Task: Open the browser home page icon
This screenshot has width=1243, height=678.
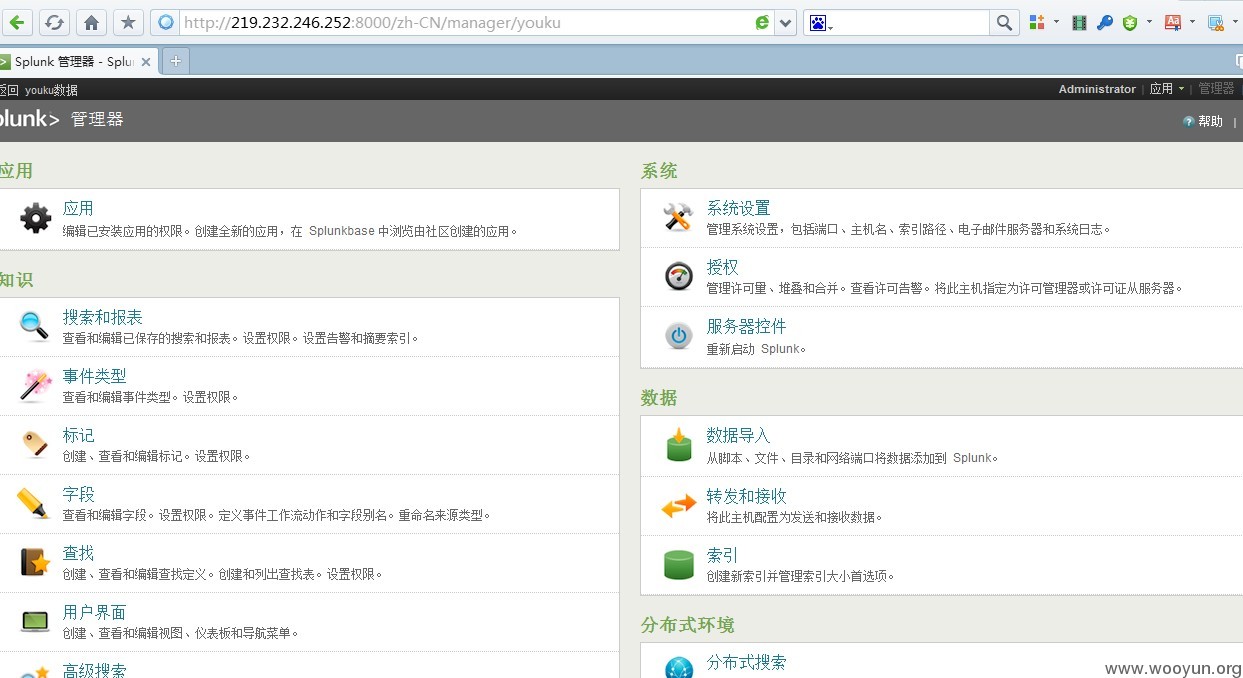Action: 91,22
